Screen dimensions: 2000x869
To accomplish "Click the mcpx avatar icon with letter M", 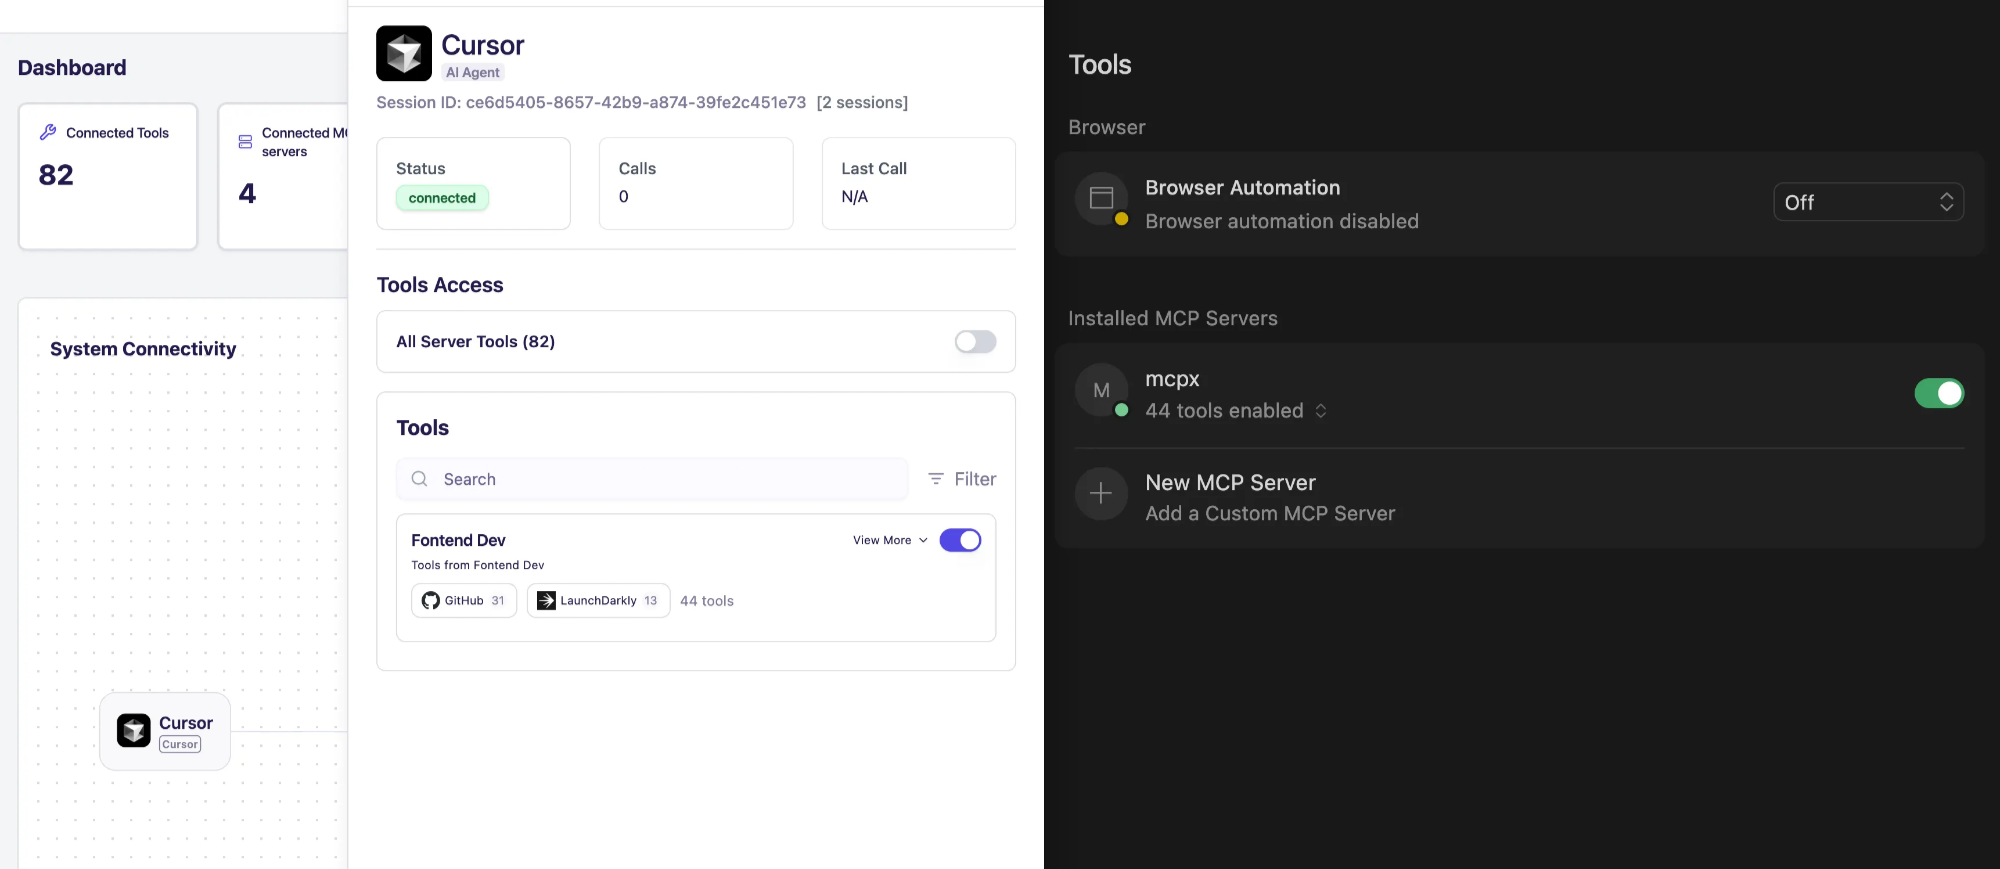I will tap(1101, 390).
